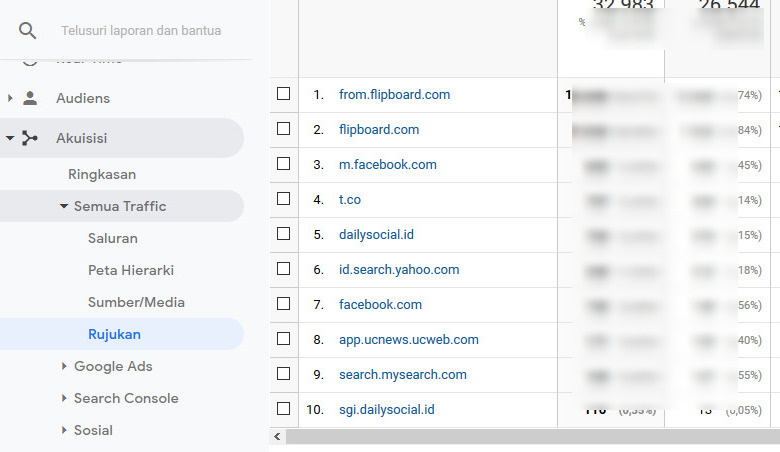Focus the Telusuri laporan dan bantuan search field
Screen dimensions: 780x452
pyautogui.click(x=142, y=30)
